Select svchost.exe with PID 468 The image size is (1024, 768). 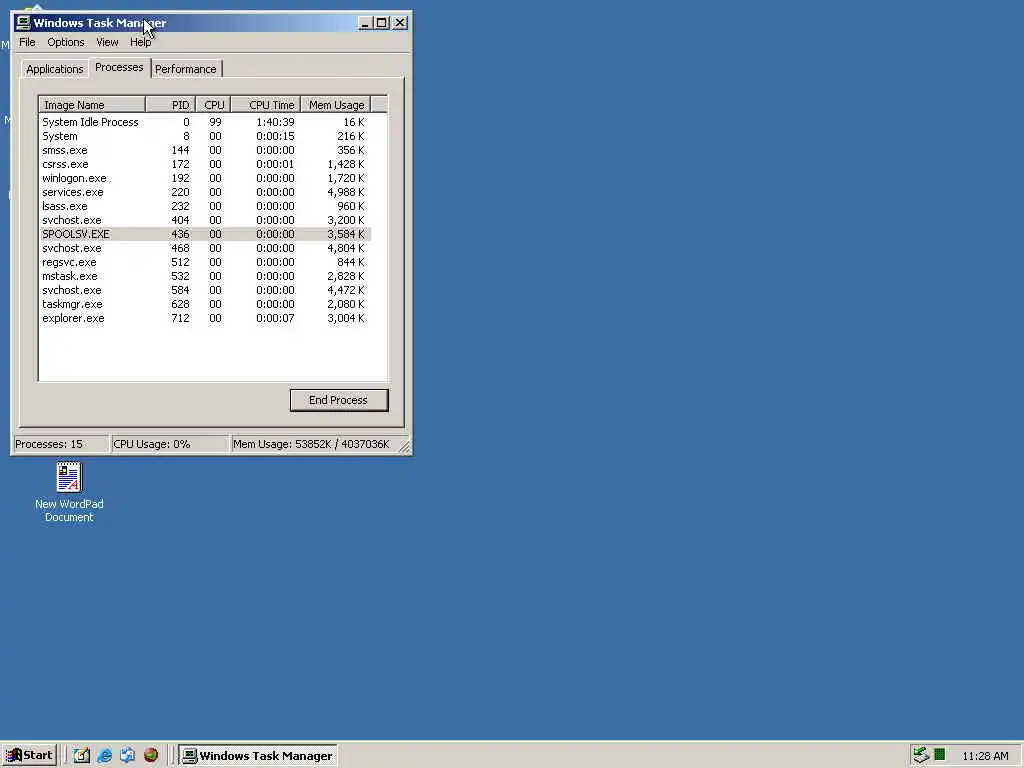point(205,248)
